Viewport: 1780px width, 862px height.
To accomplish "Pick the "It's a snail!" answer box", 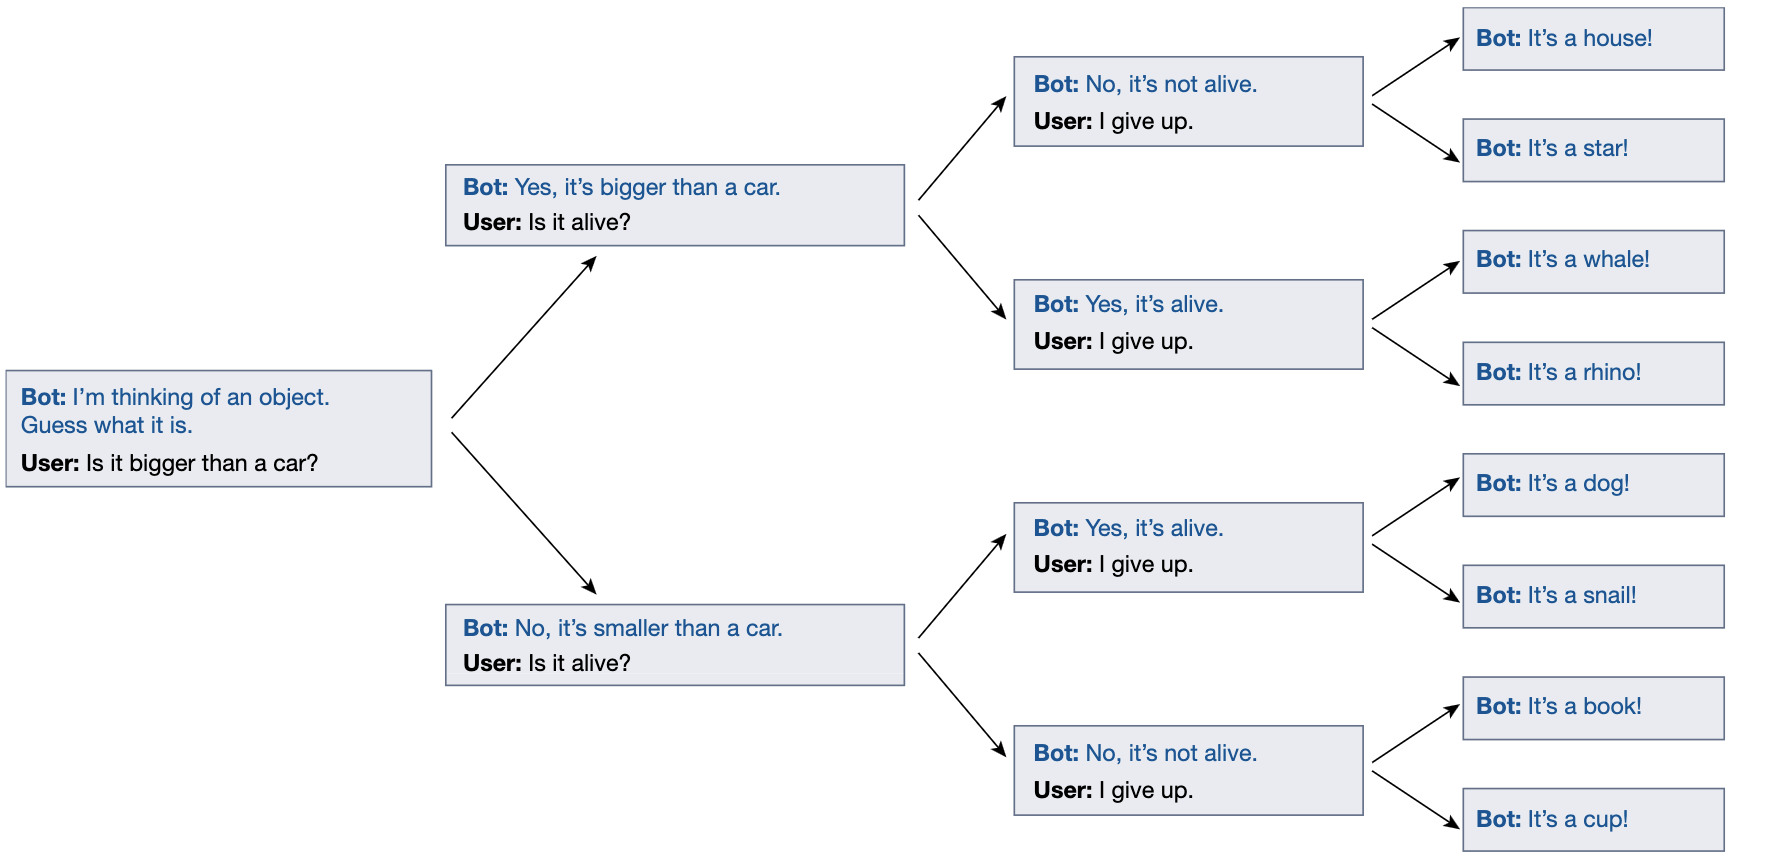I will [1592, 596].
